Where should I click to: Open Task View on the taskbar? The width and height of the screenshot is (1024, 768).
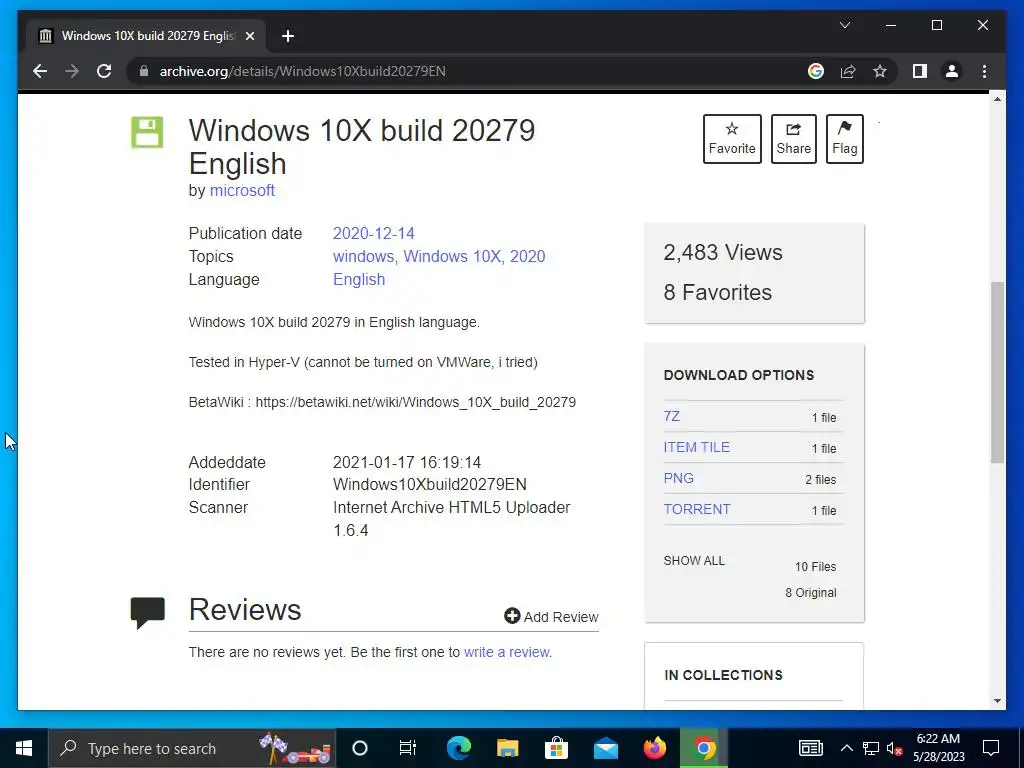(x=408, y=748)
